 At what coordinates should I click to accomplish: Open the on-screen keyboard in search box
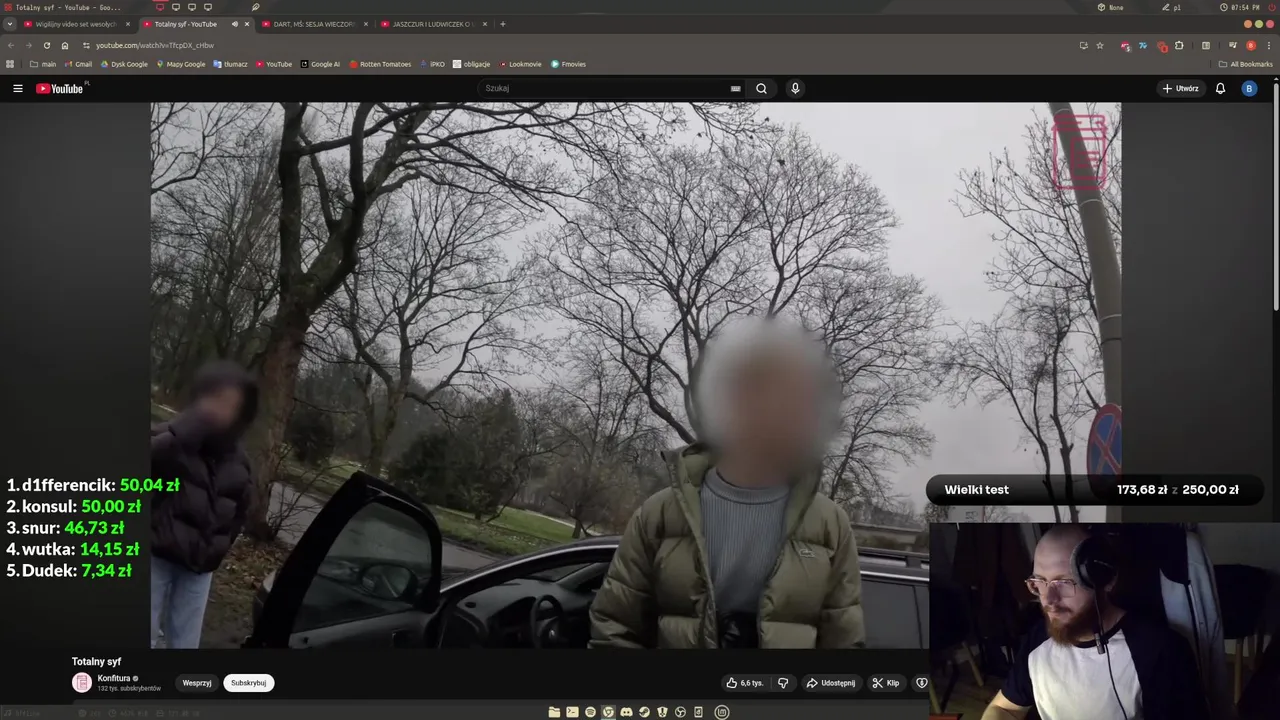point(736,88)
